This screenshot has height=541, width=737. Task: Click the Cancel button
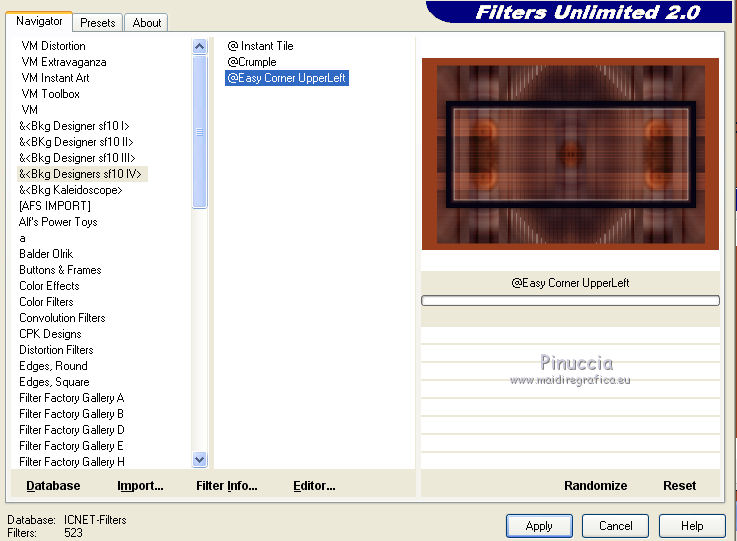coord(615,525)
